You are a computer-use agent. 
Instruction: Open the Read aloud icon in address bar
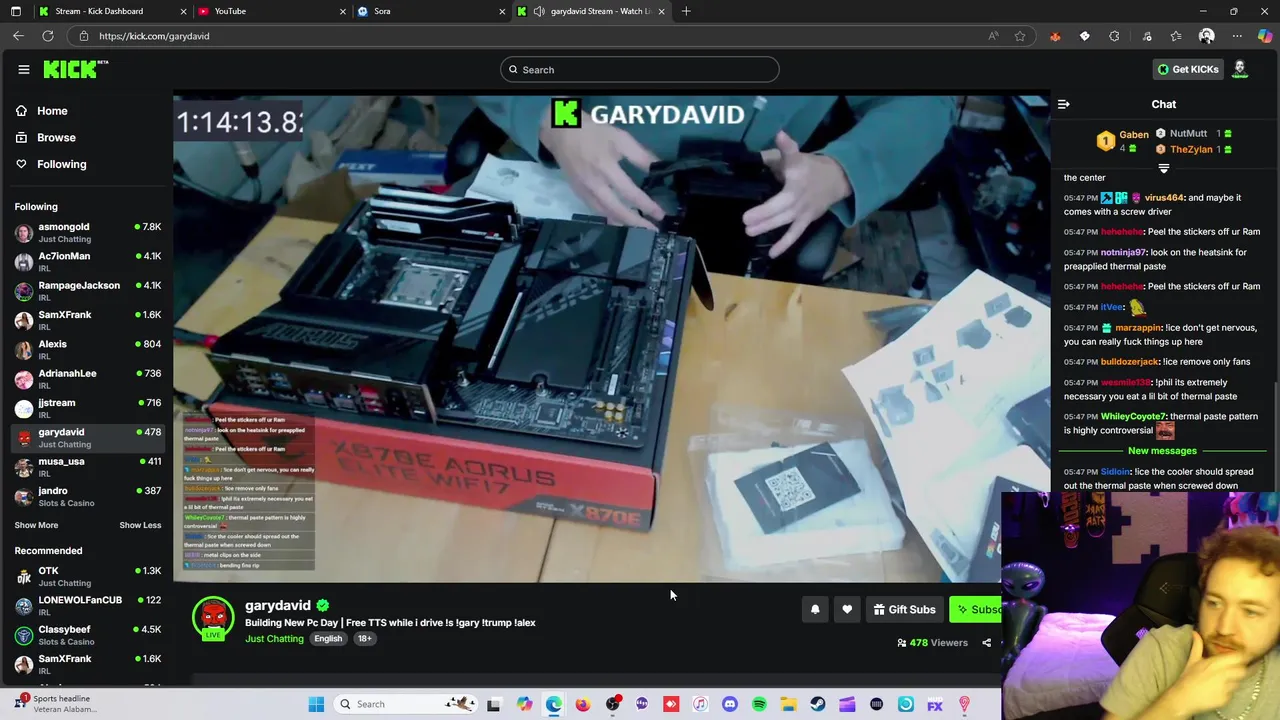(993, 36)
